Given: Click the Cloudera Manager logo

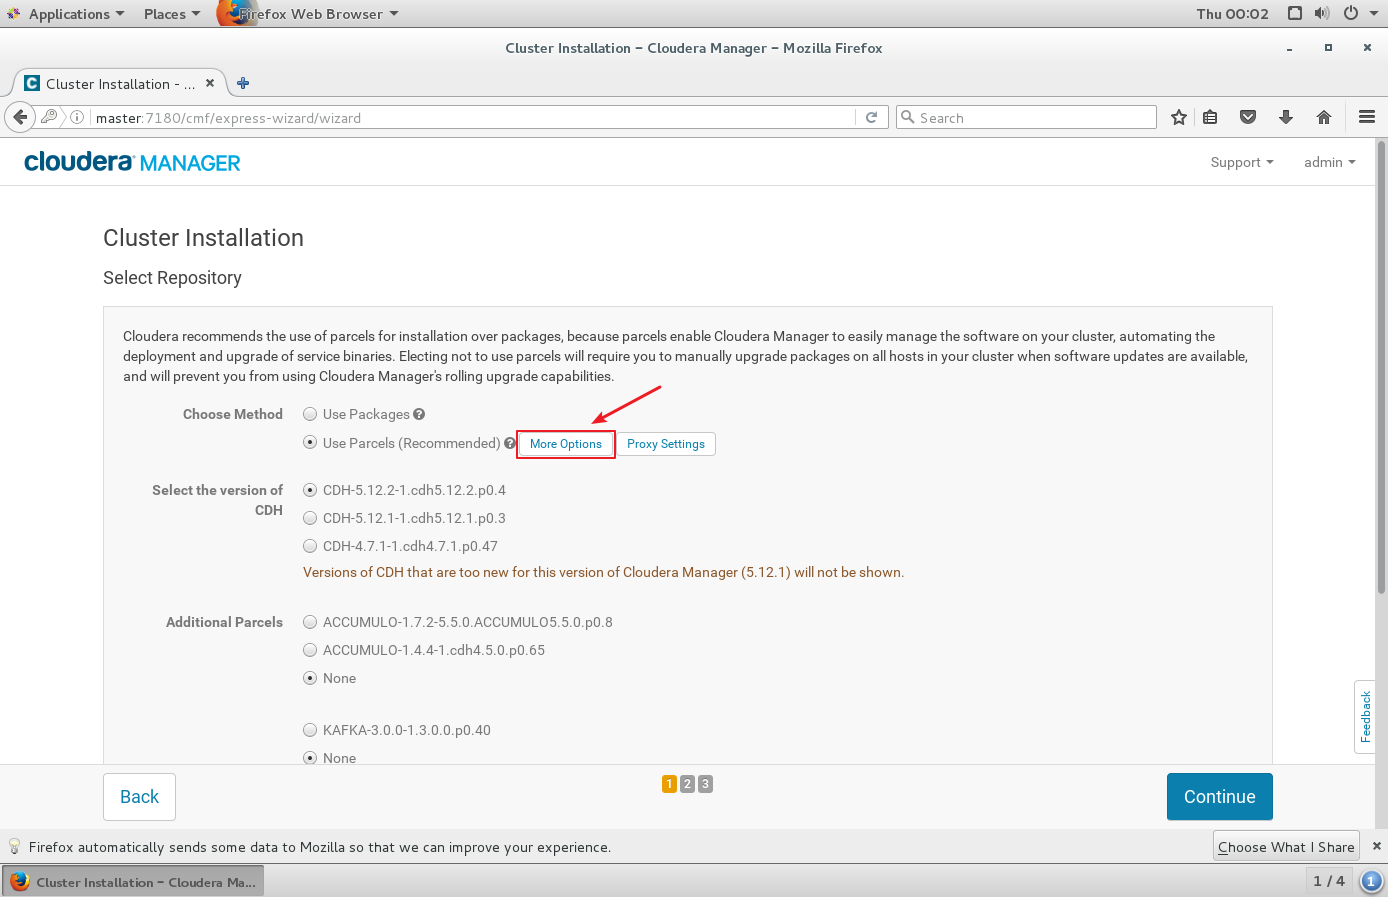Looking at the screenshot, I should 132,162.
